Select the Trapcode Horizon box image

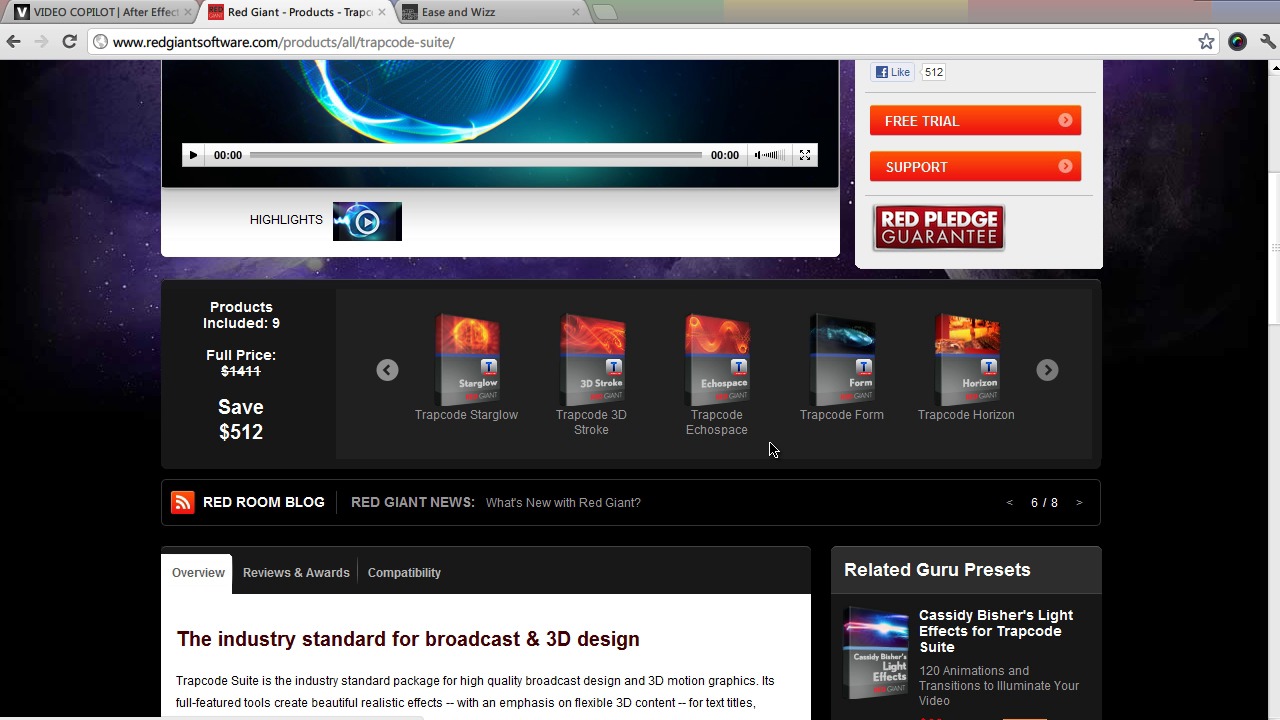[967, 359]
